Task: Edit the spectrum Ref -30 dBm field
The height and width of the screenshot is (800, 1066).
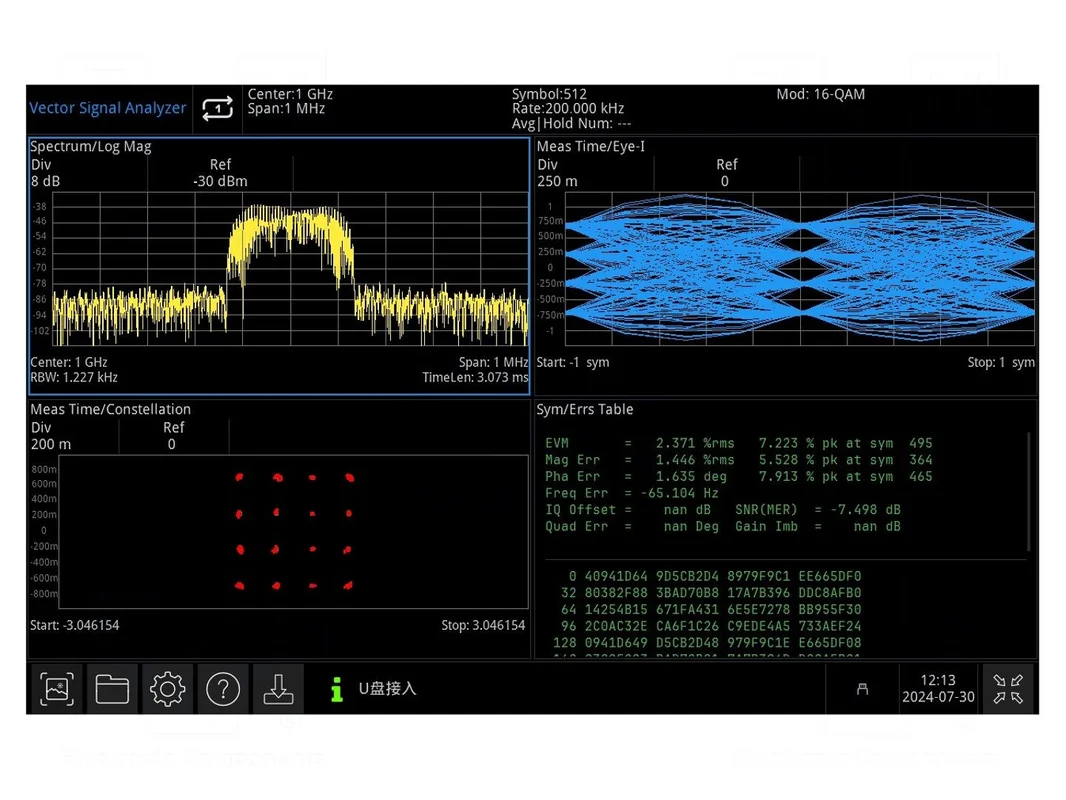Action: [x=220, y=173]
